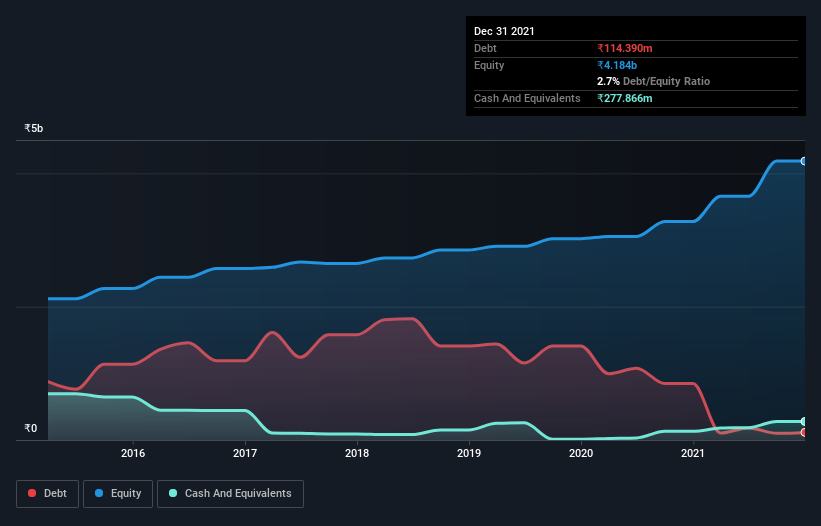Click the 2018 x-axis label
The image size is (821, 526).
pyautogui.click(x=357, y=453)
